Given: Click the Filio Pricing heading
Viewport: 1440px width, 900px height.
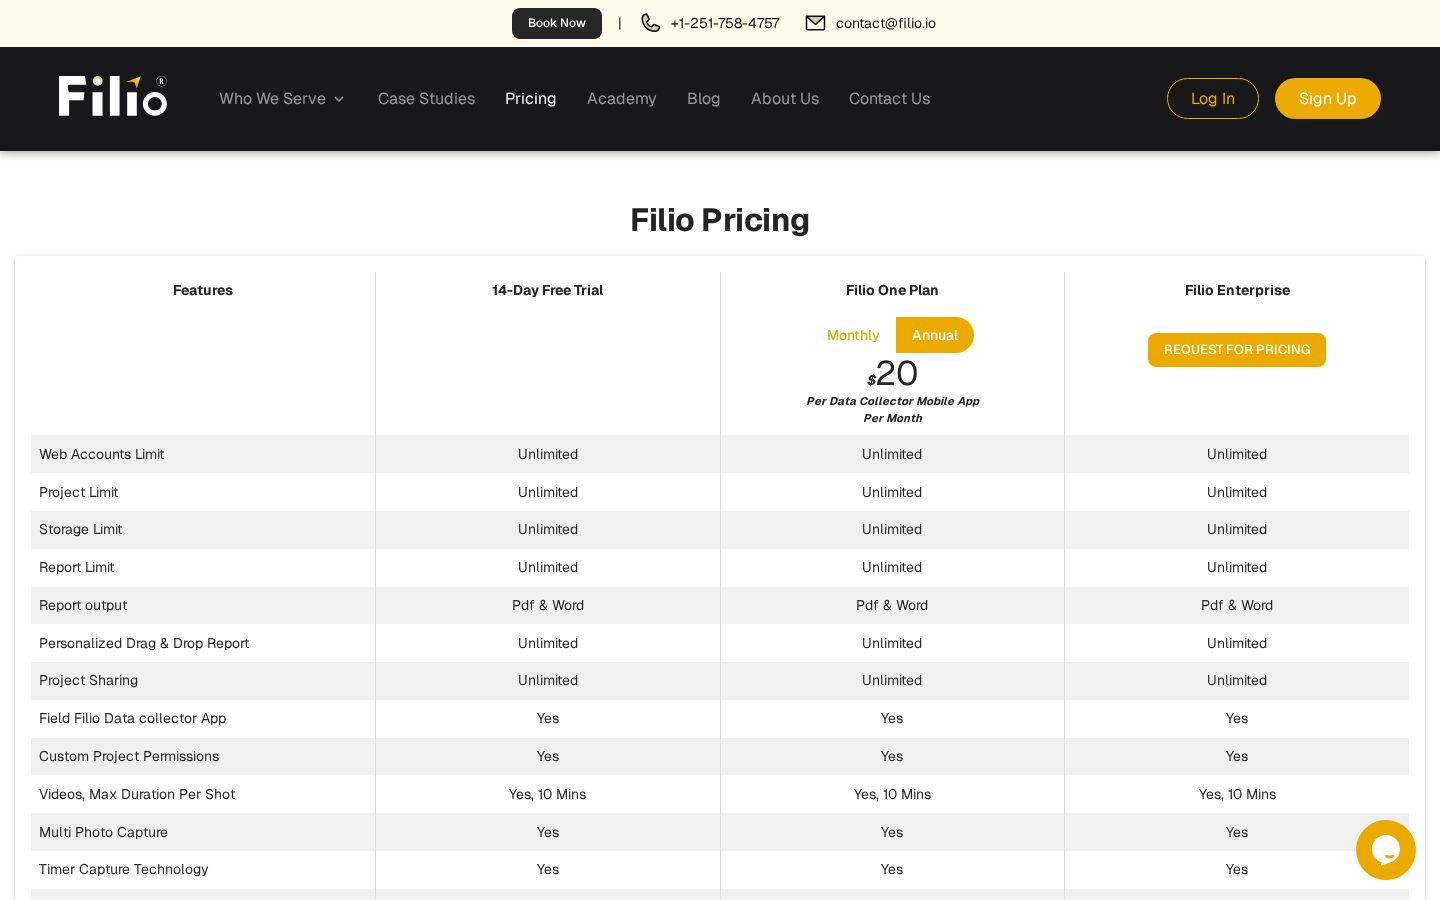Looking at the screenshot, I should coord(720,220).
